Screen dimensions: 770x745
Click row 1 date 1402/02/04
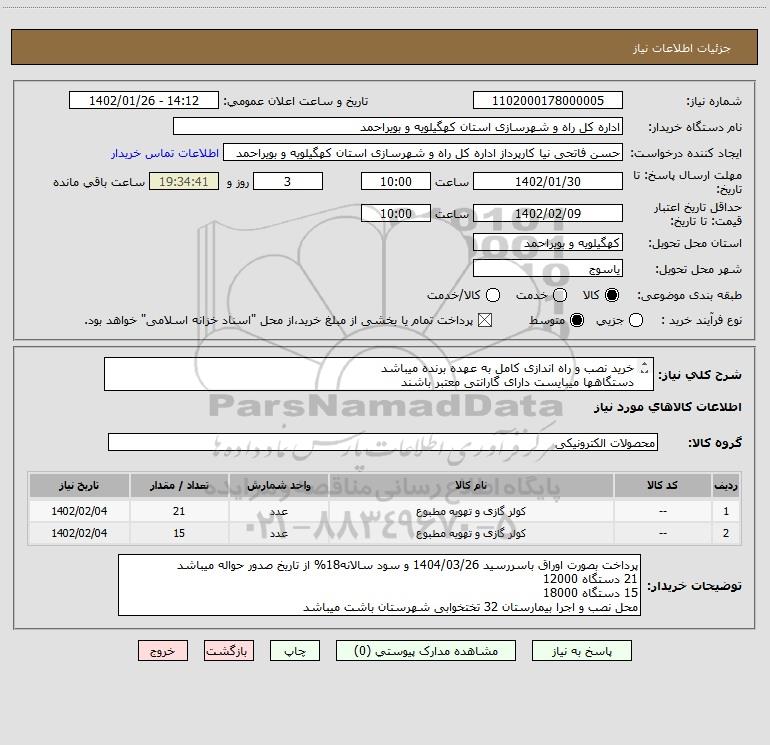(x=79, y=511)
